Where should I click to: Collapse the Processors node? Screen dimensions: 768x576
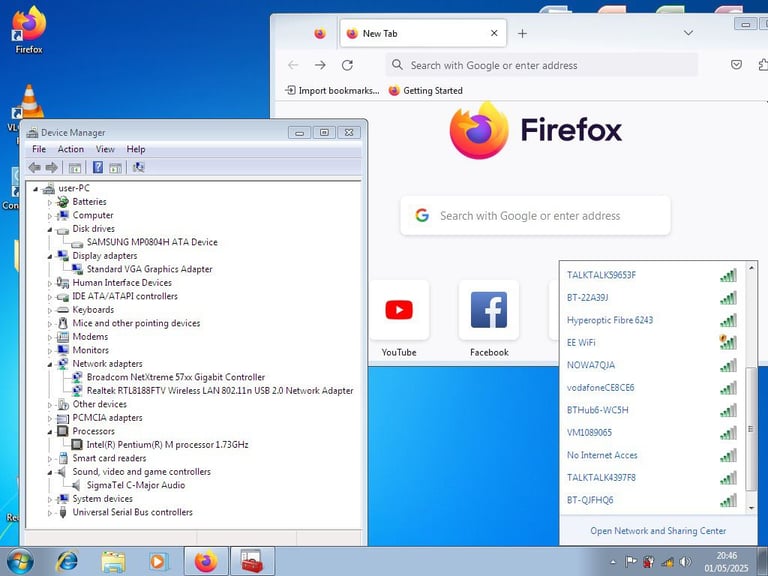tap(49, 432)
